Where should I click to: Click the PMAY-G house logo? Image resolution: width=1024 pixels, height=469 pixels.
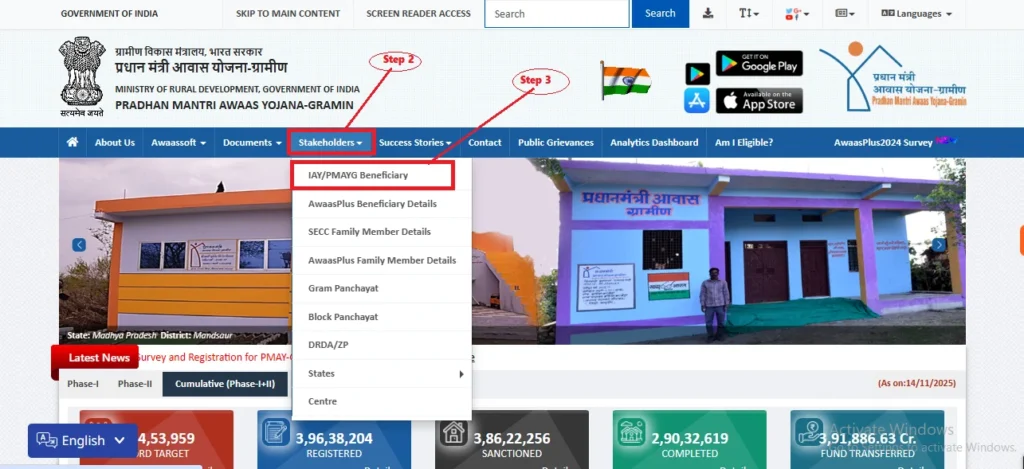(x=892, y=77)
